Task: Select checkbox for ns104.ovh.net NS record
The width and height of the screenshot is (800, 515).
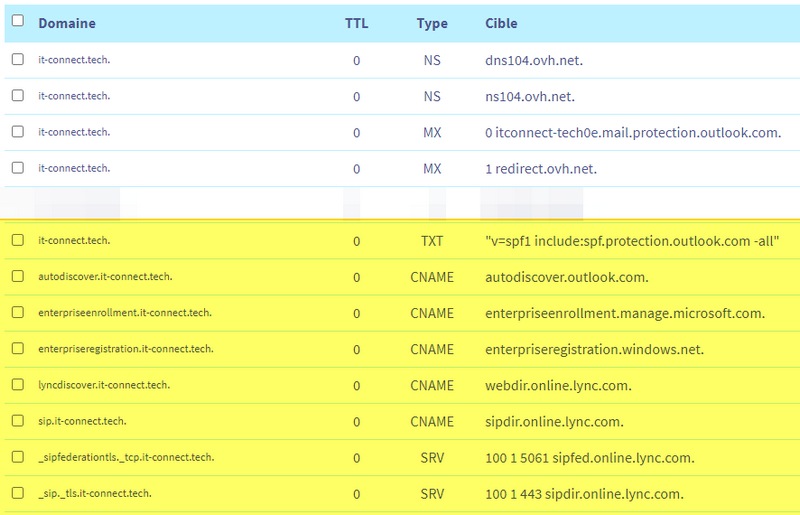Action: (x=17, y=96)
